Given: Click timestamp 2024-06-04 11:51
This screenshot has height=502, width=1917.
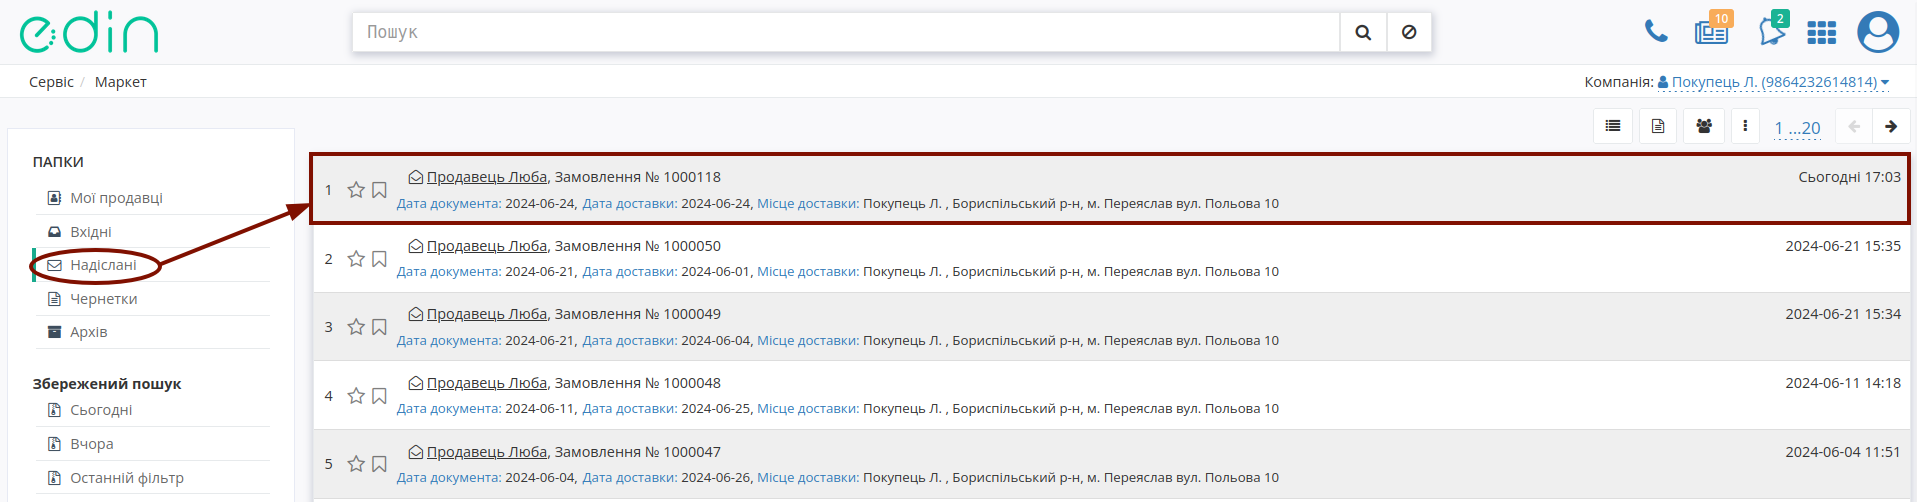Looking at the screenshot, I should tap(1843, 452).
